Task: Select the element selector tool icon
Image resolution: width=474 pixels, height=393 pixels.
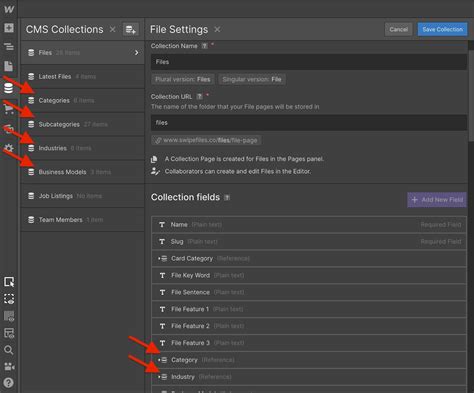Action: click(9, 282)
